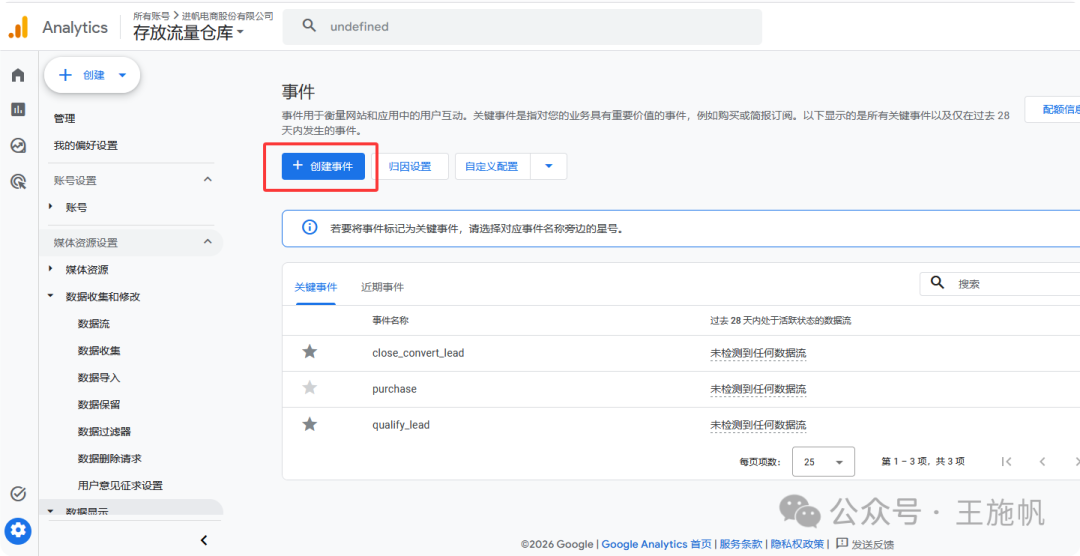This screenshot has width=1080, height=556.
Task: Open the Home icon in left rail
Action: [x=18, y=75]
